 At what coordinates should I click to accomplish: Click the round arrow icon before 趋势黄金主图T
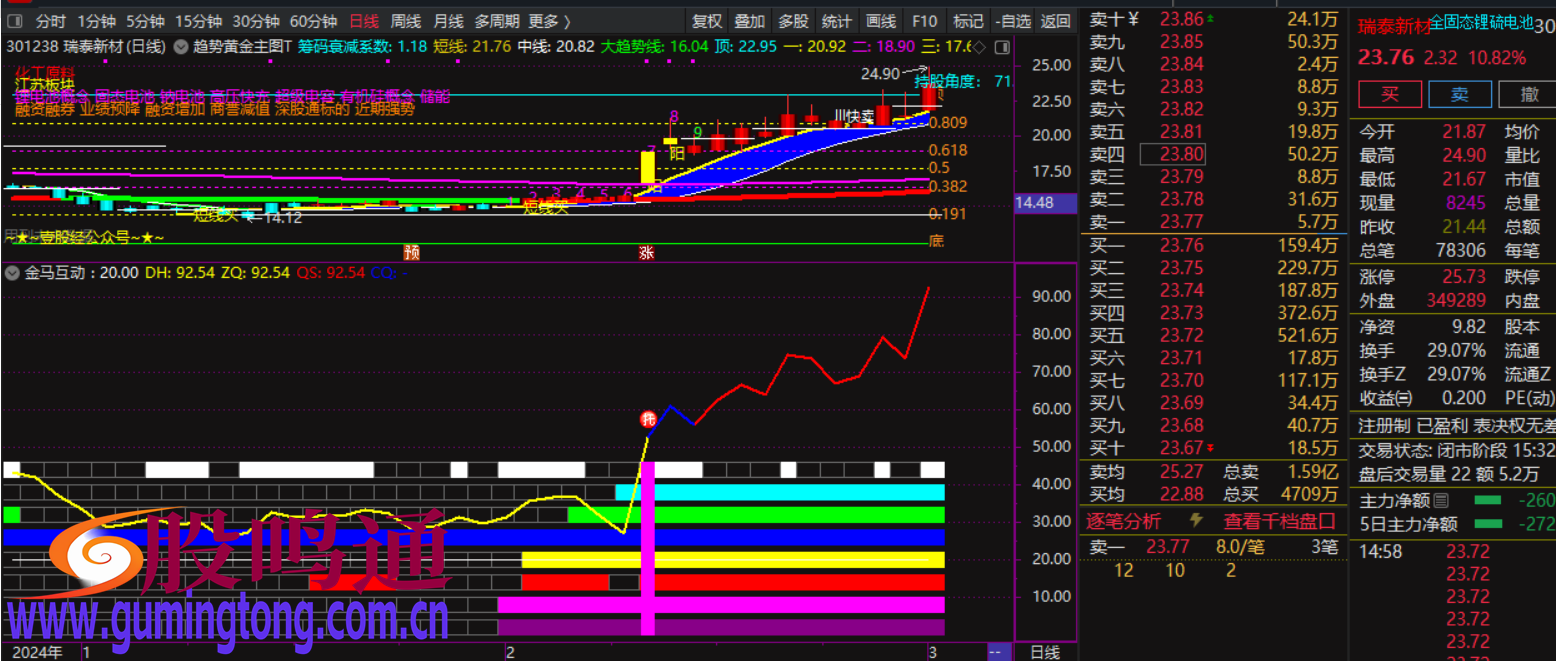click(x=180, y=46)
